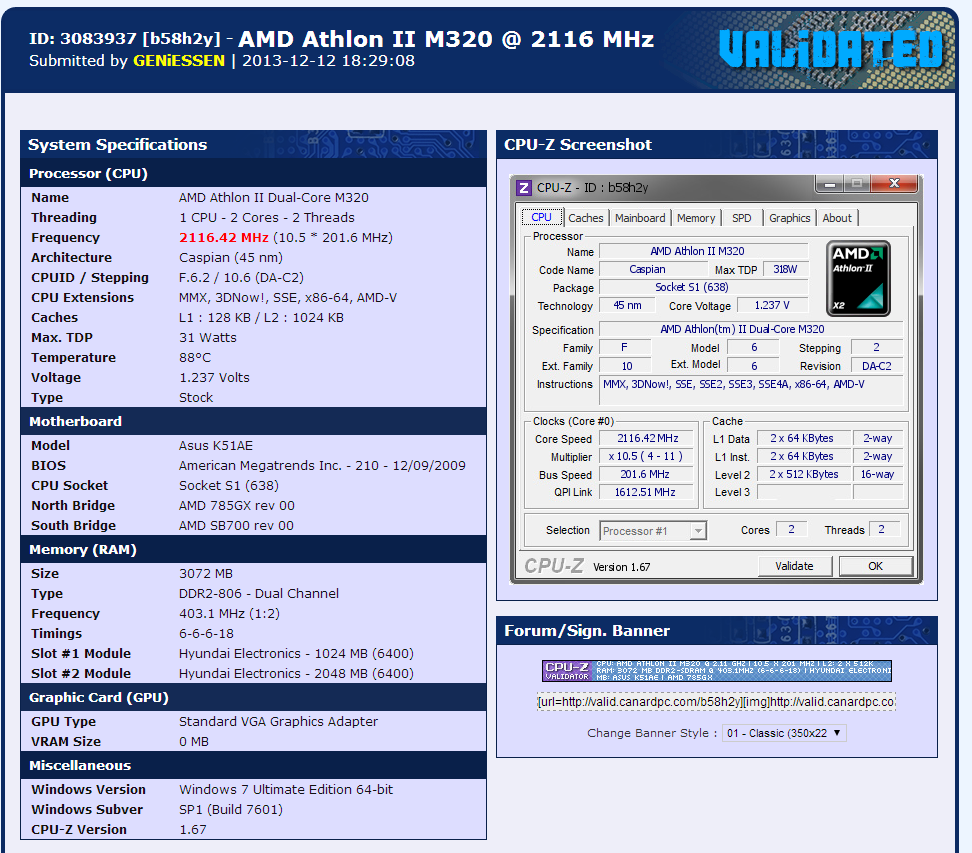This screenshot has width=972, height=853.
Task: Click the Level 2 cache 2 x 512 KBytes
Action: 804,474
